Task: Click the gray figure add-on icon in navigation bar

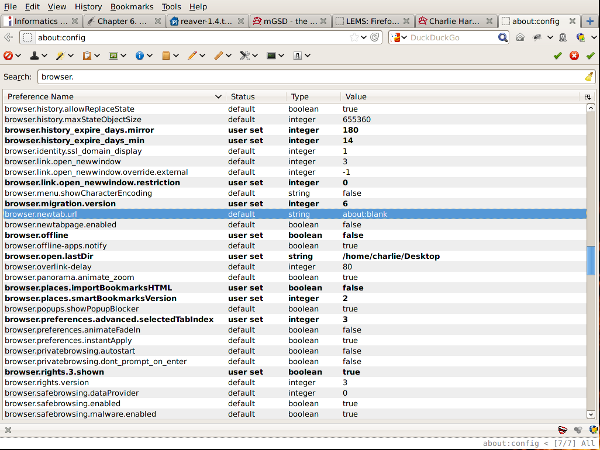Action: (x=563, y=38)
